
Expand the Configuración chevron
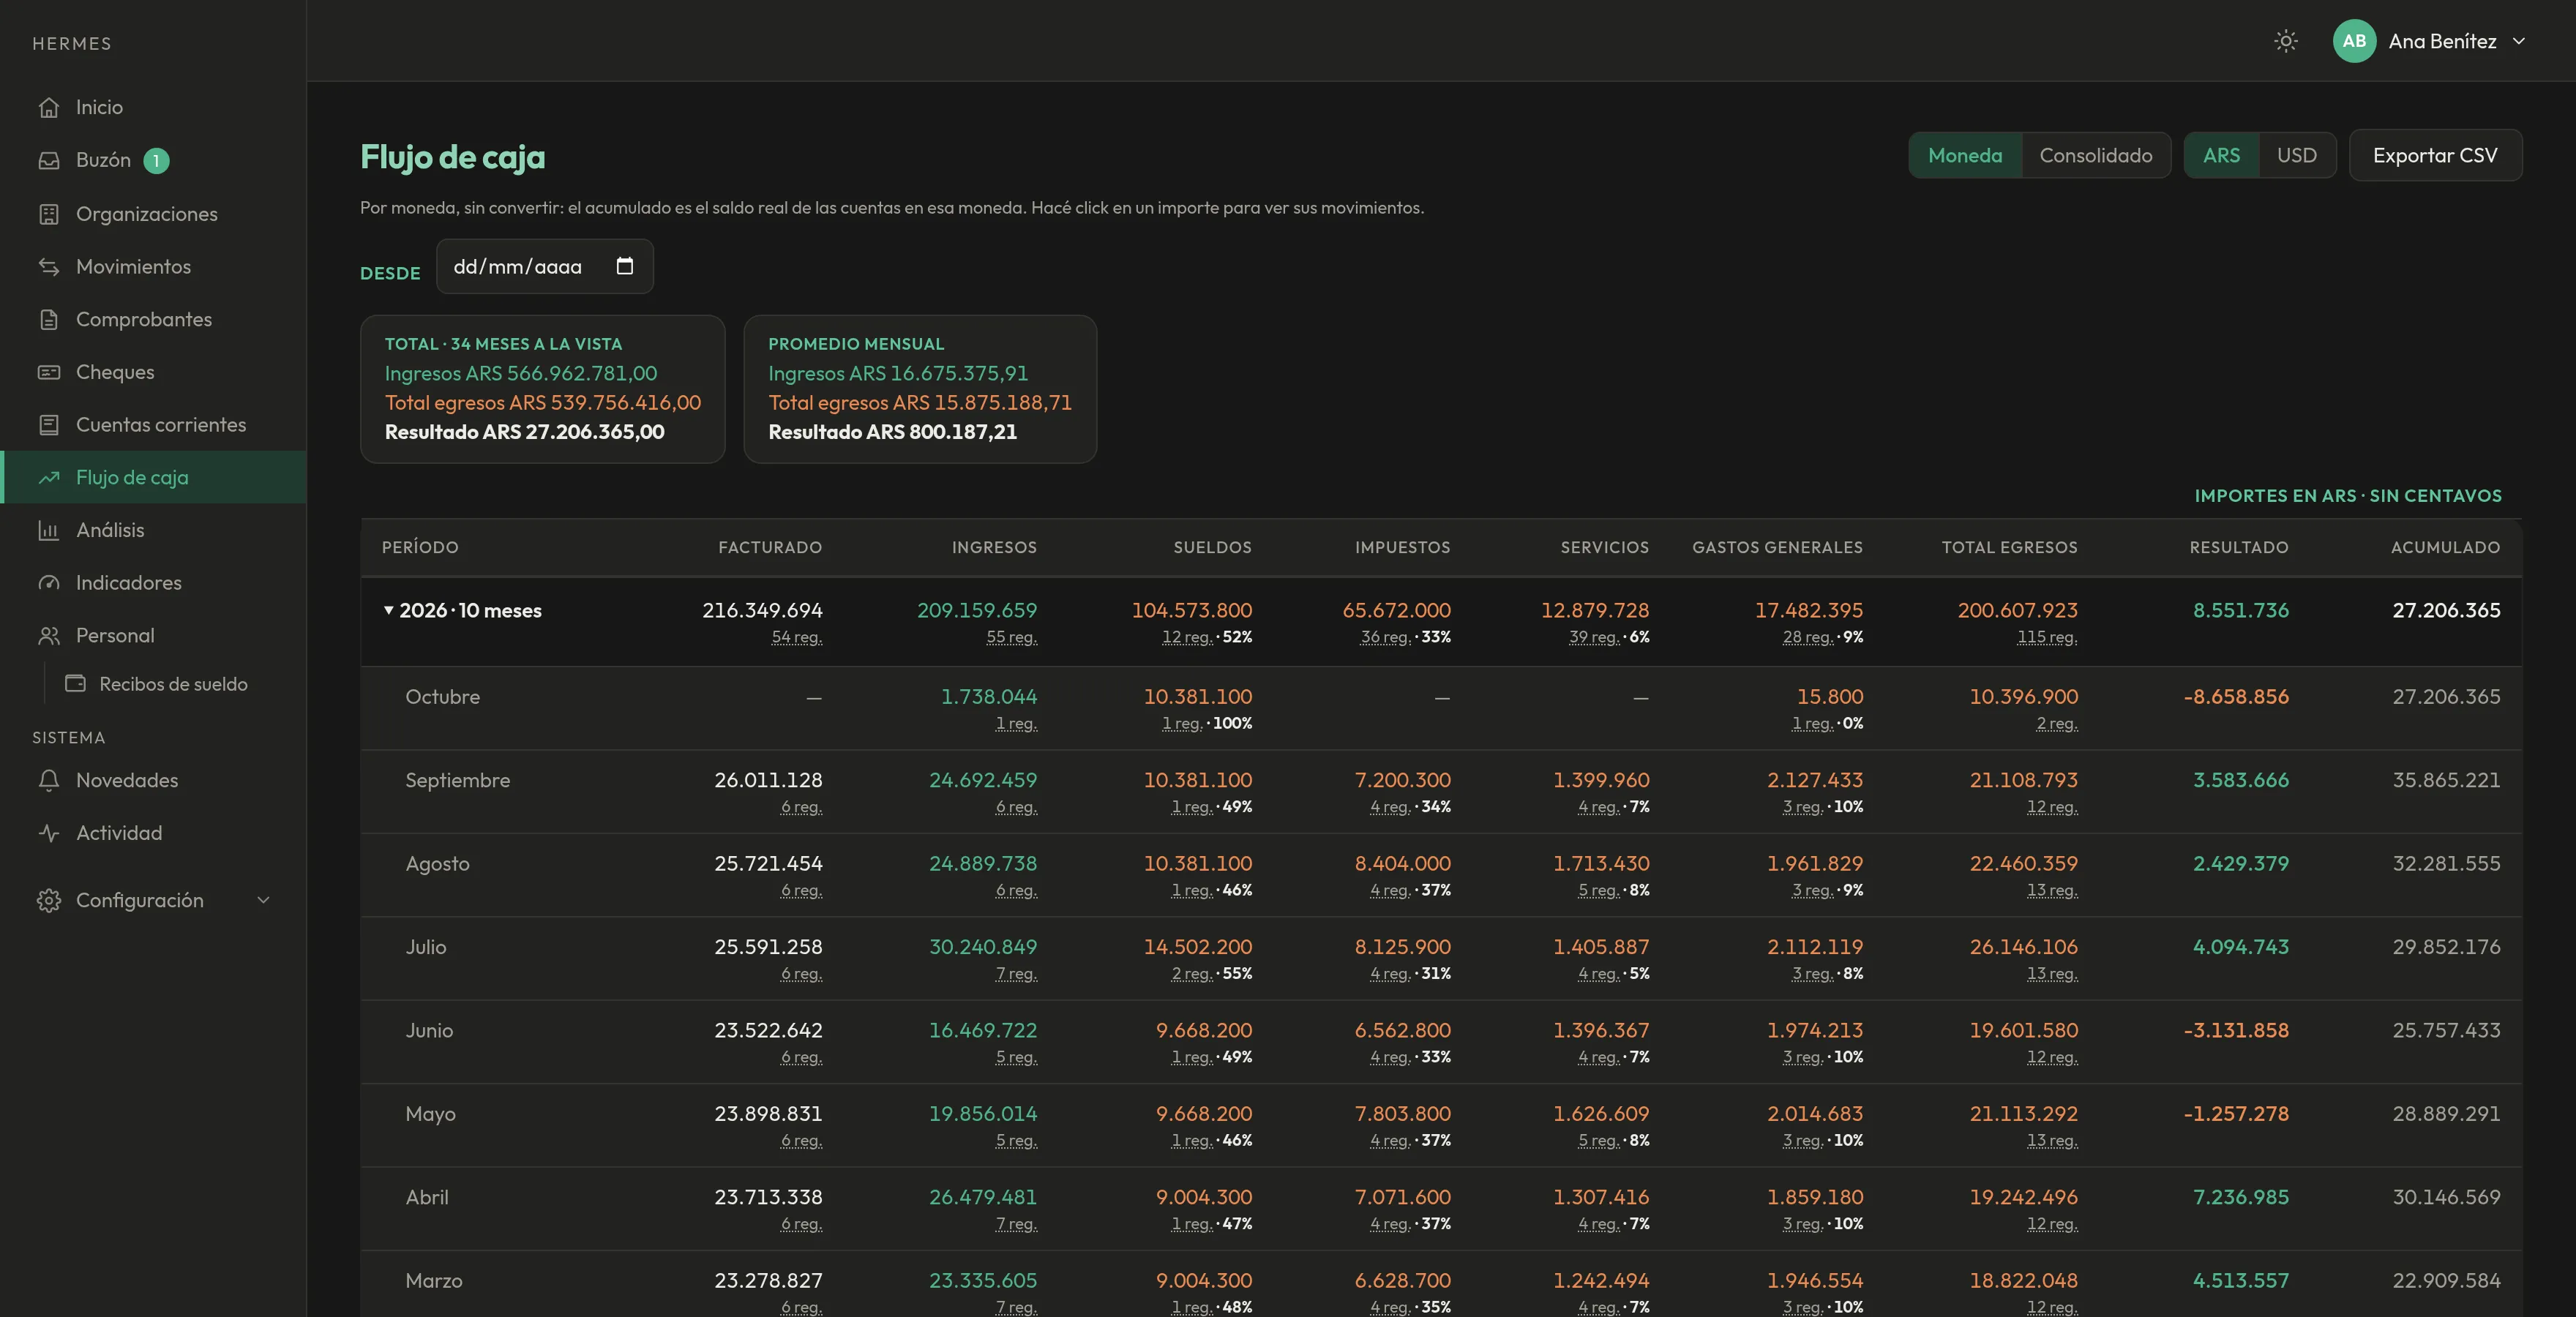coord(263,900)
